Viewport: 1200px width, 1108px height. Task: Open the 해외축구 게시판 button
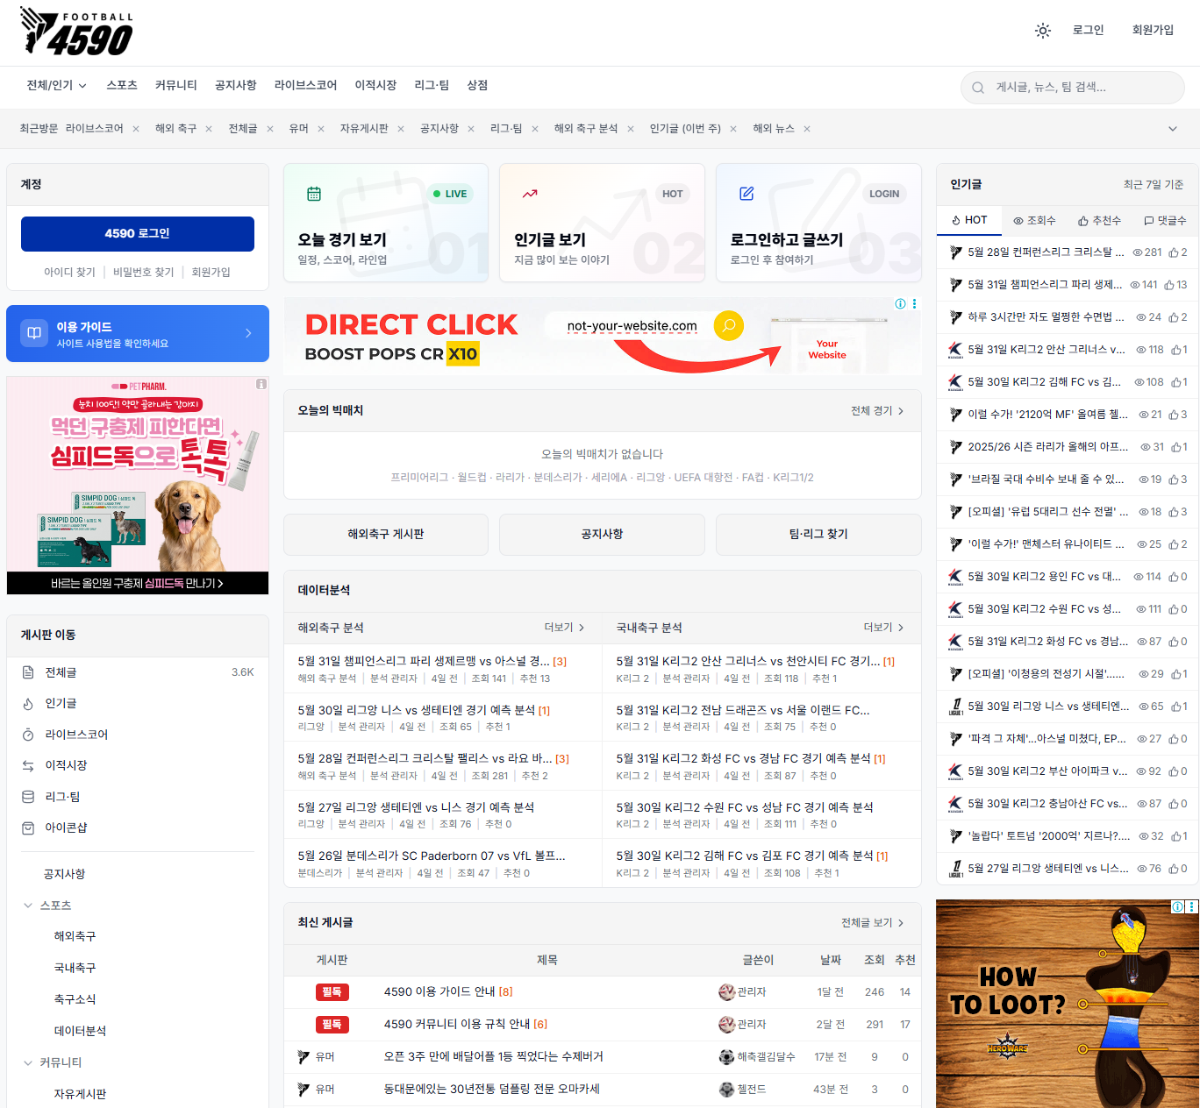click(x=386, y=535)
